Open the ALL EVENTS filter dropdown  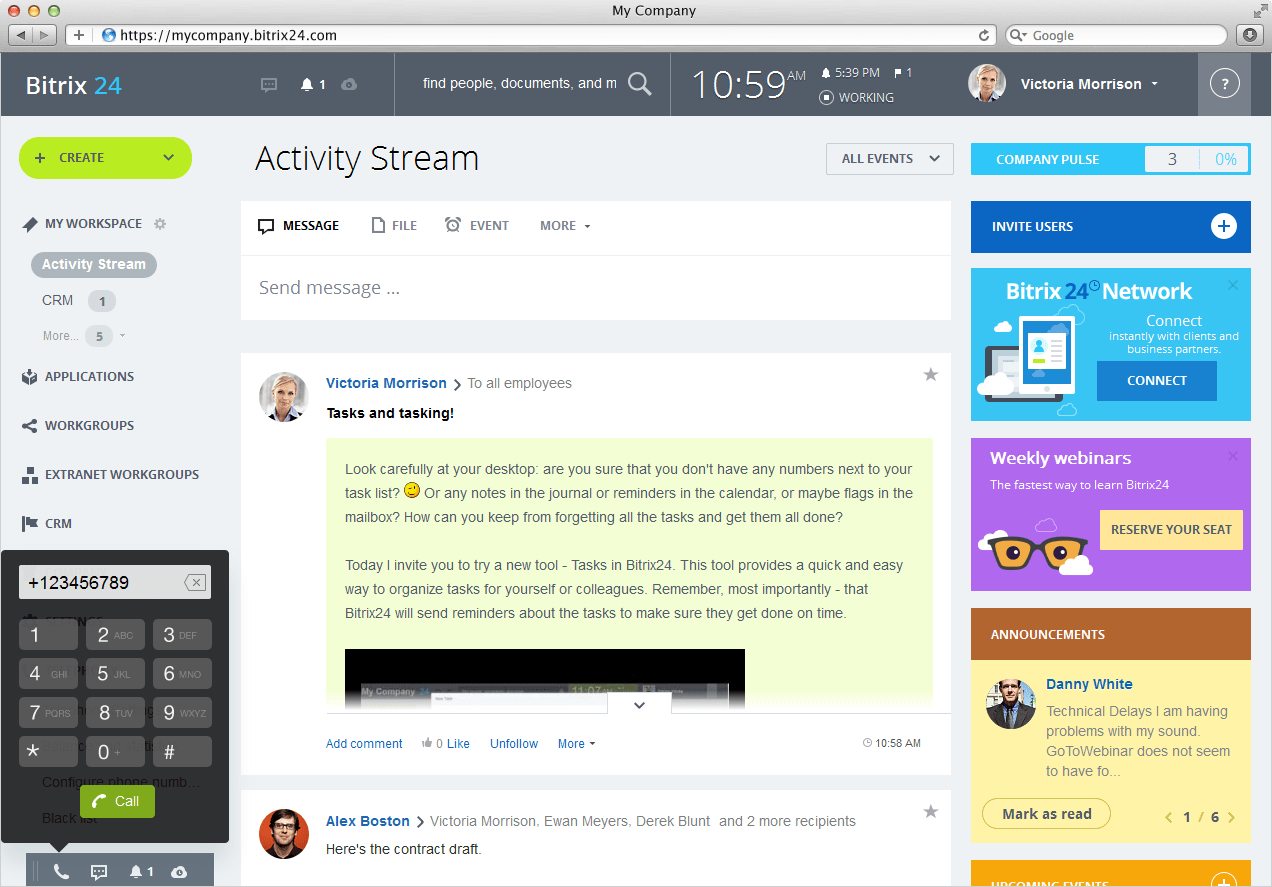pos(890,159)
